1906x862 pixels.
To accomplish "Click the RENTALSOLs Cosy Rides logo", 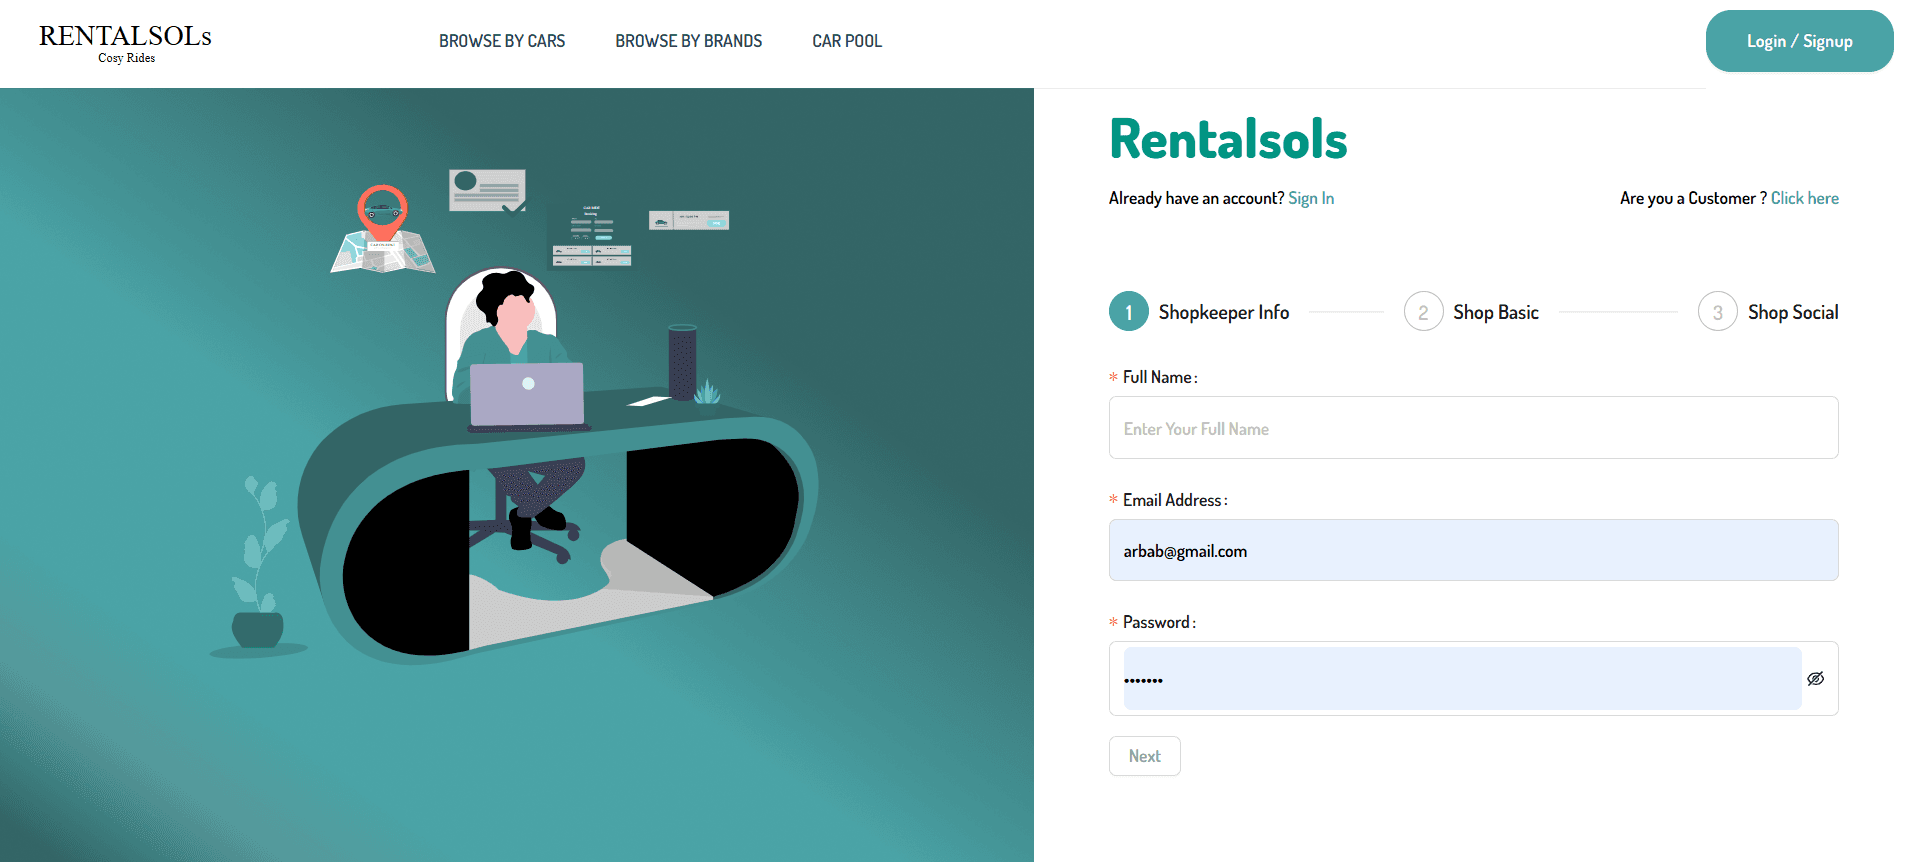I will (125, 43).
